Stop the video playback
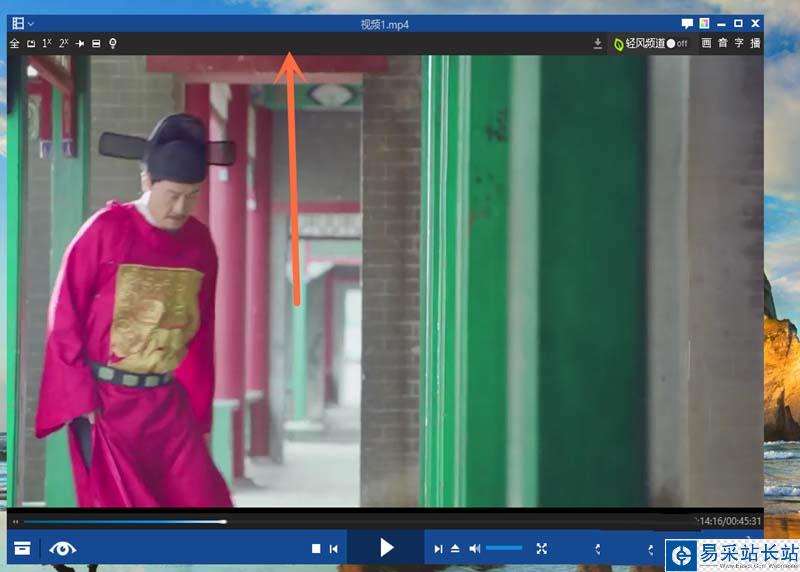 coord(316,549)
